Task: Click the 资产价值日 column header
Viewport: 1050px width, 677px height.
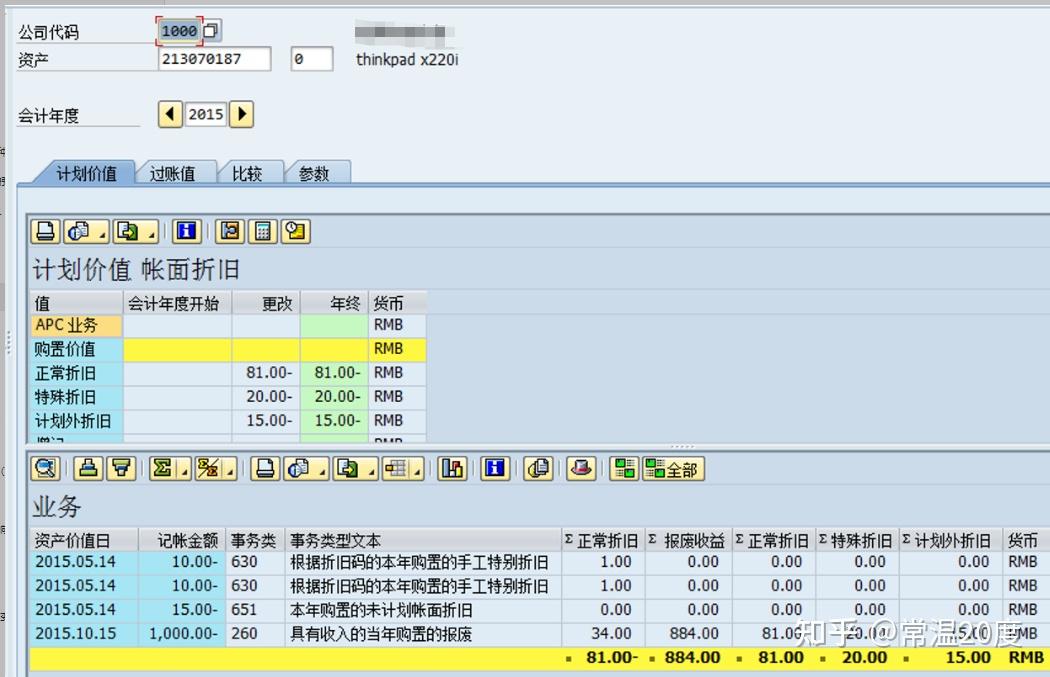Action: point(84,540)
